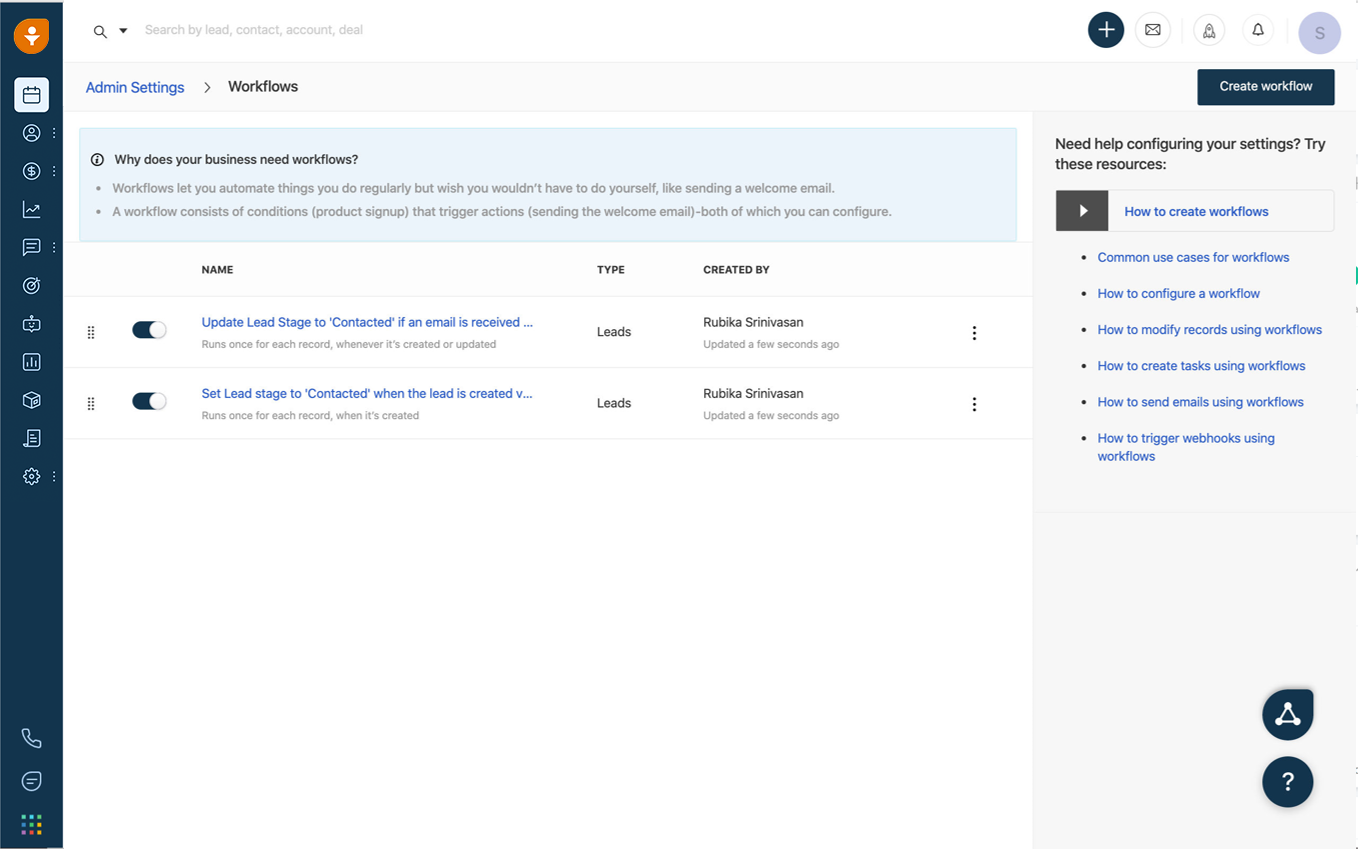Open the Deals dollar icon in sidebar
This screenshot has height=849, width=1358.
coord(31,171)
